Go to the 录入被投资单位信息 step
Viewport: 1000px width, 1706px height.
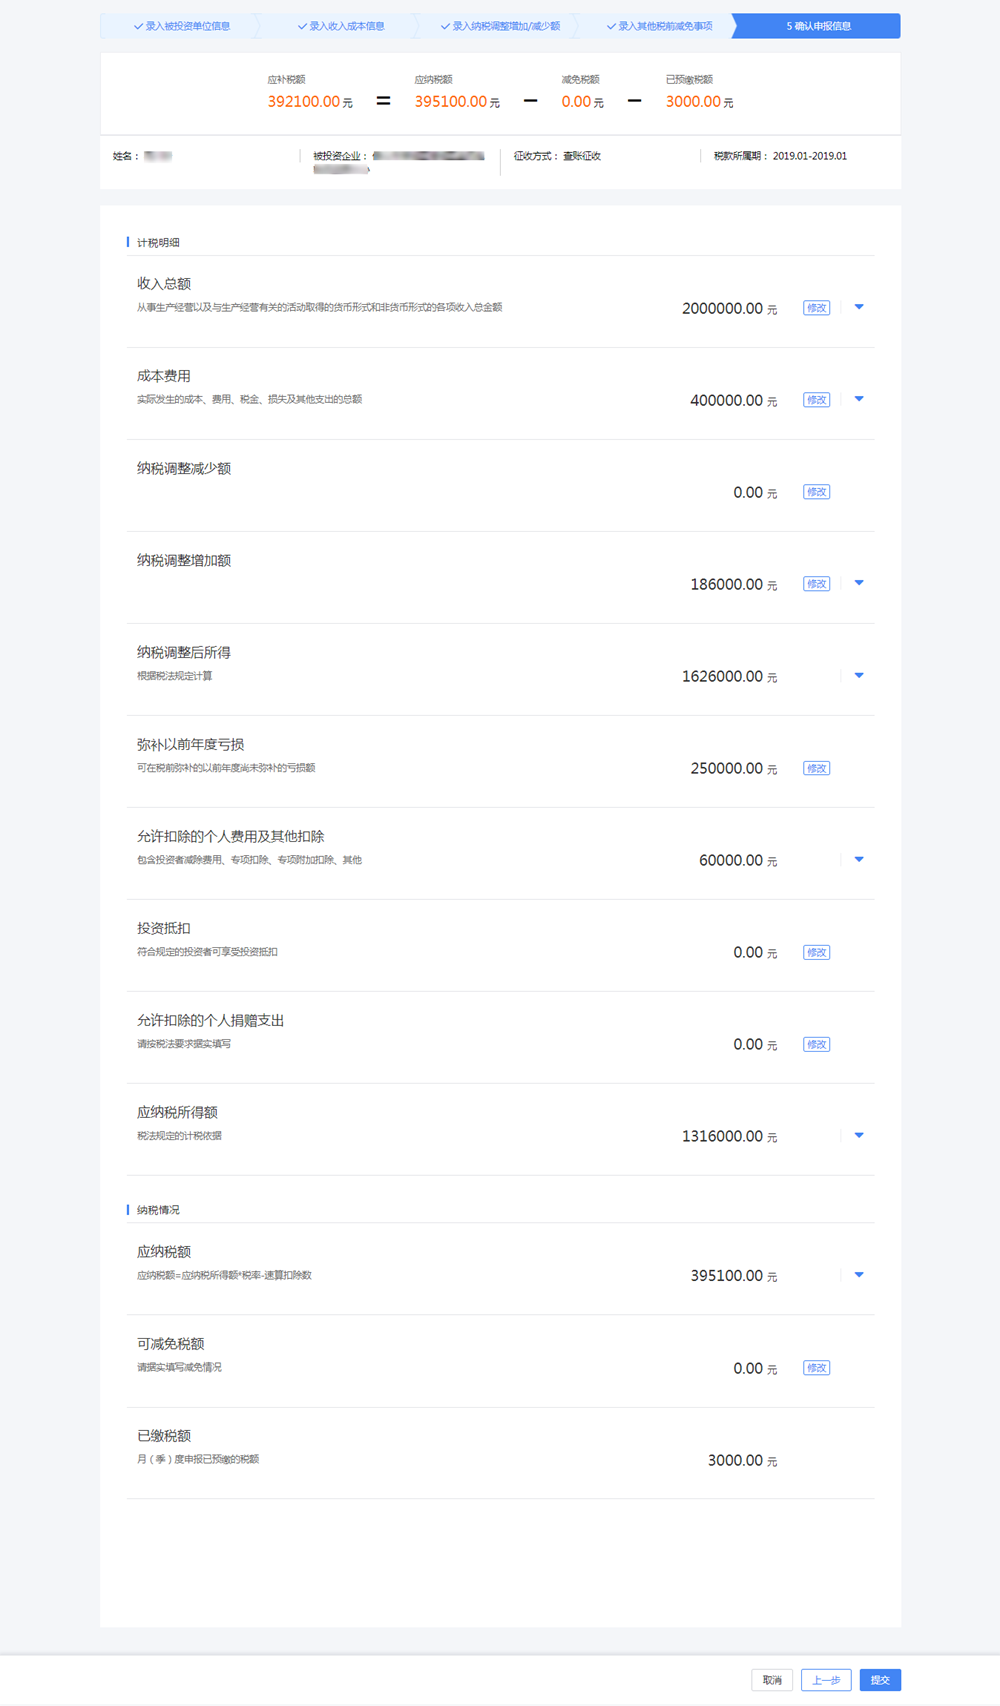pyautogui.click(x=182, y=26)
